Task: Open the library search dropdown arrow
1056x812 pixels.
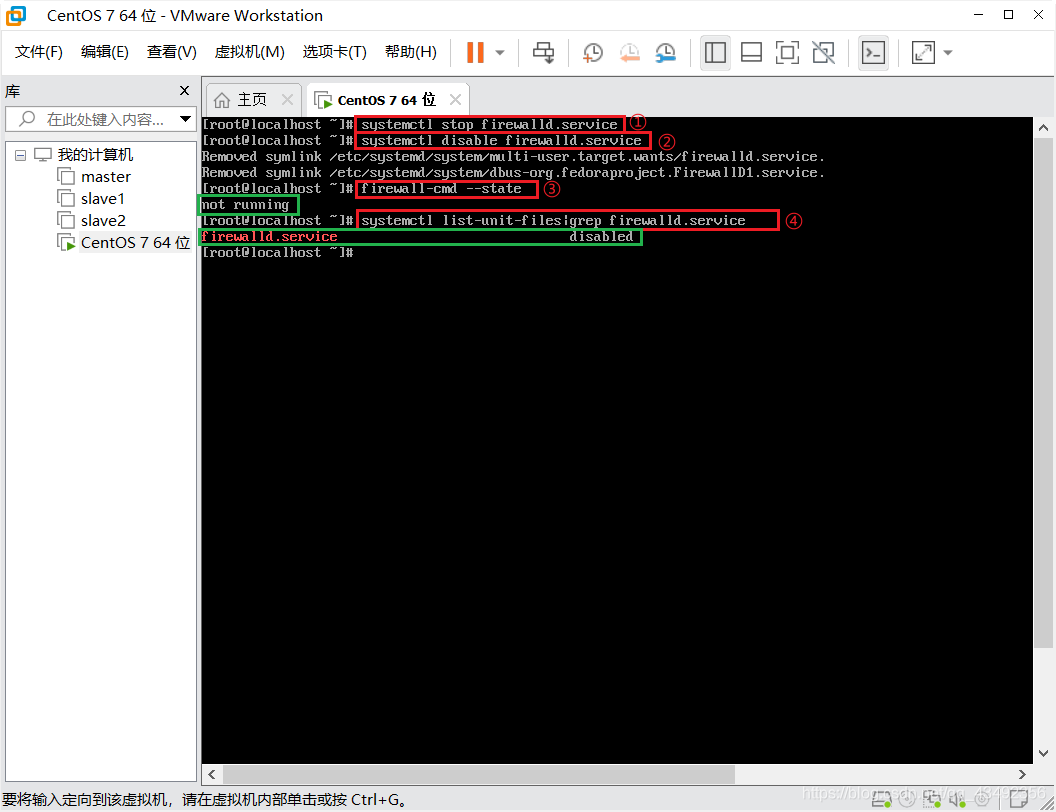Action: pos(185,119)
